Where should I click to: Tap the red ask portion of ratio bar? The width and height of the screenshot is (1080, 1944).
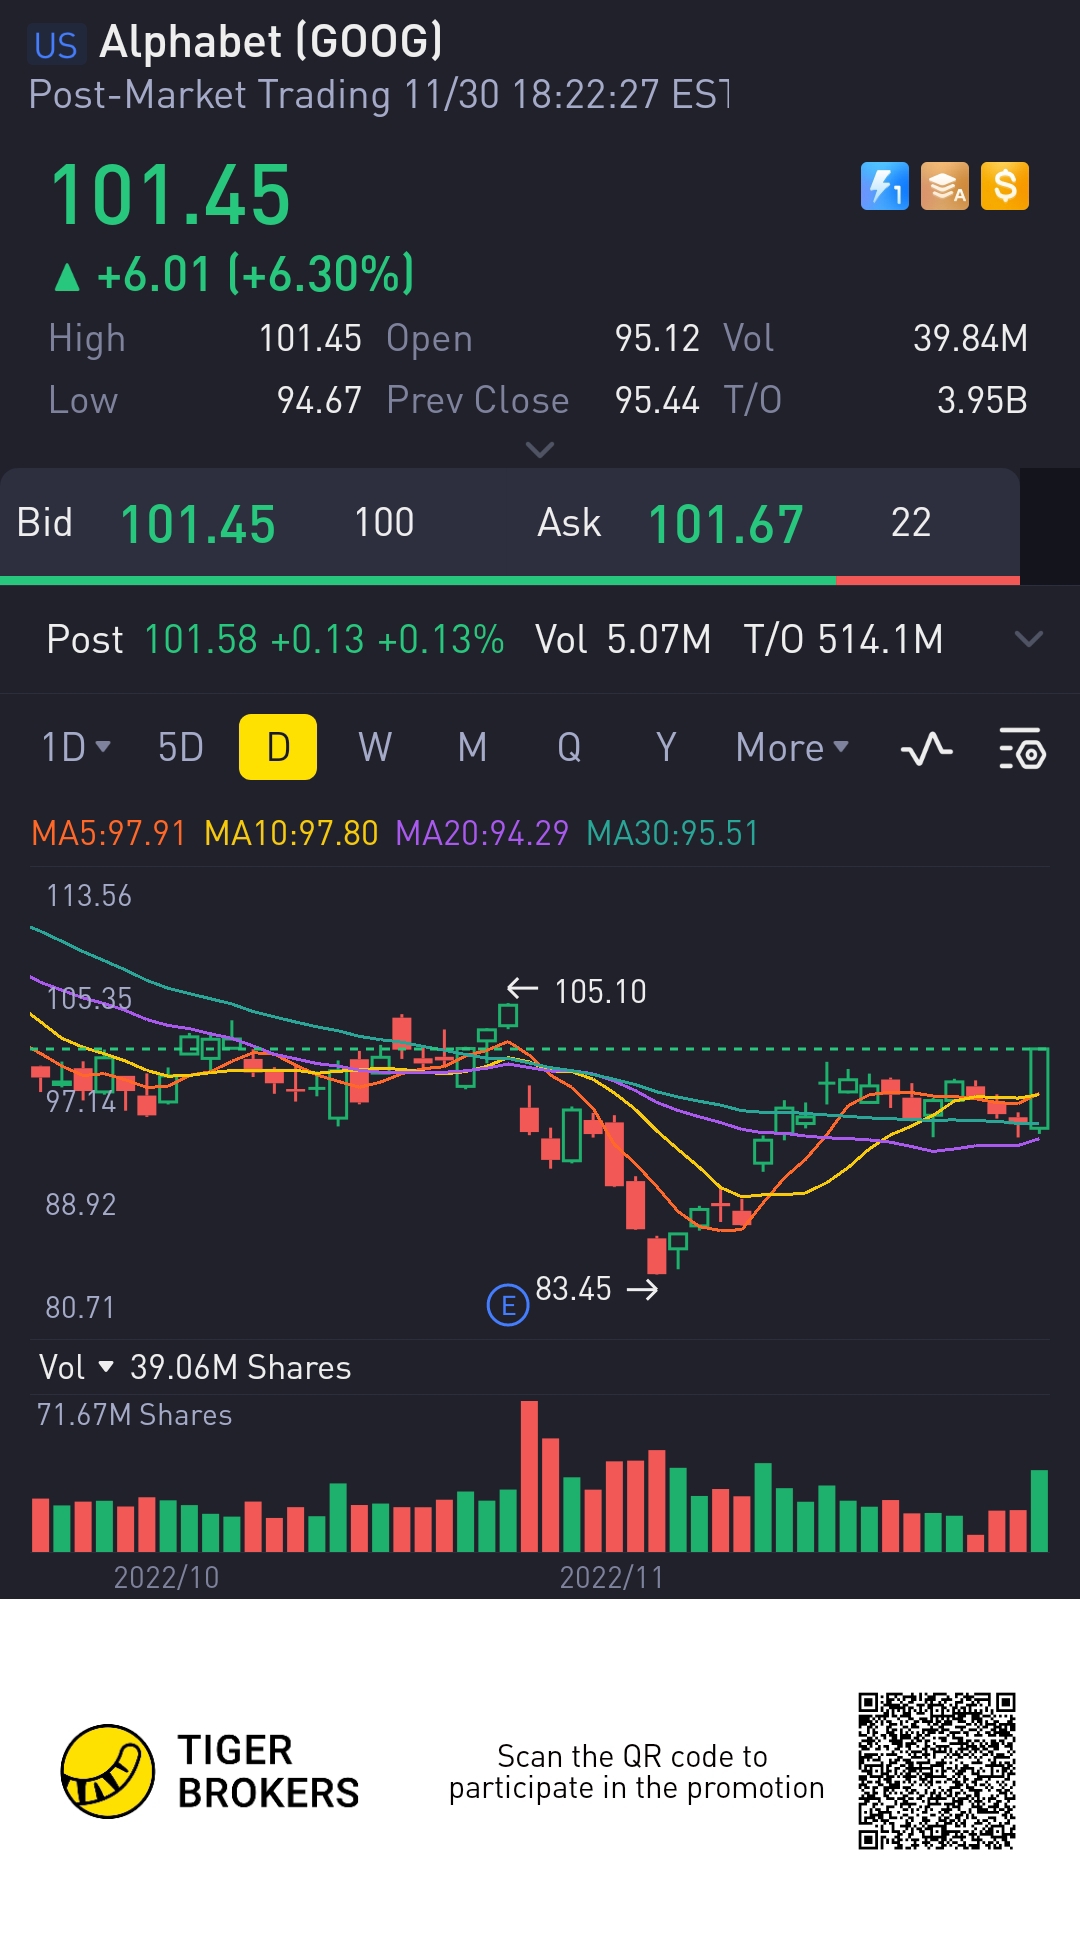click(x=928, y=580)
